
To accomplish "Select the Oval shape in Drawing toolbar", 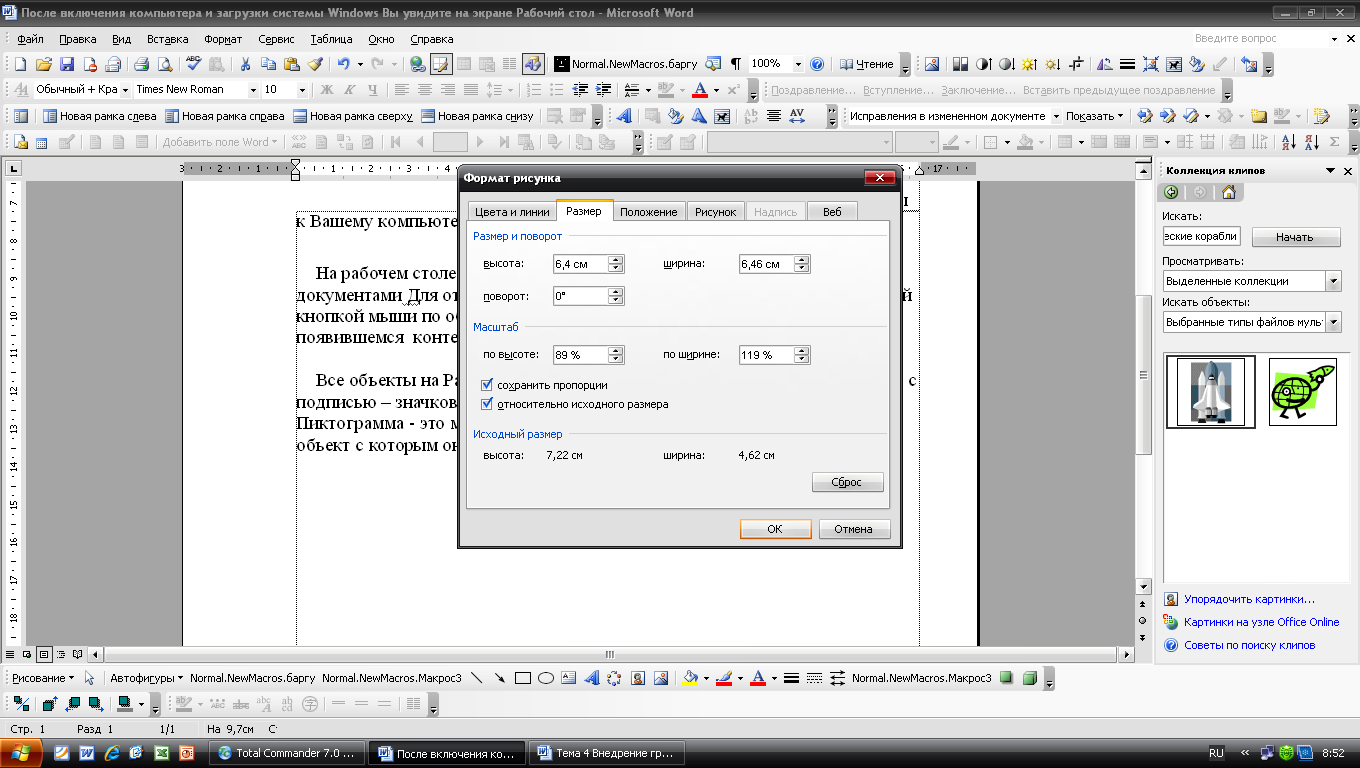I will tap(546, 678).
